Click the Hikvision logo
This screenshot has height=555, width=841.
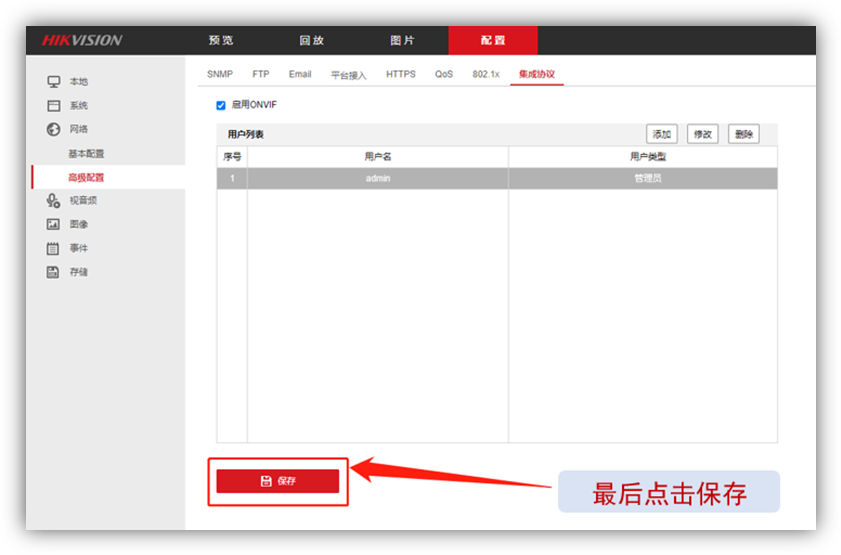point(82,40)
